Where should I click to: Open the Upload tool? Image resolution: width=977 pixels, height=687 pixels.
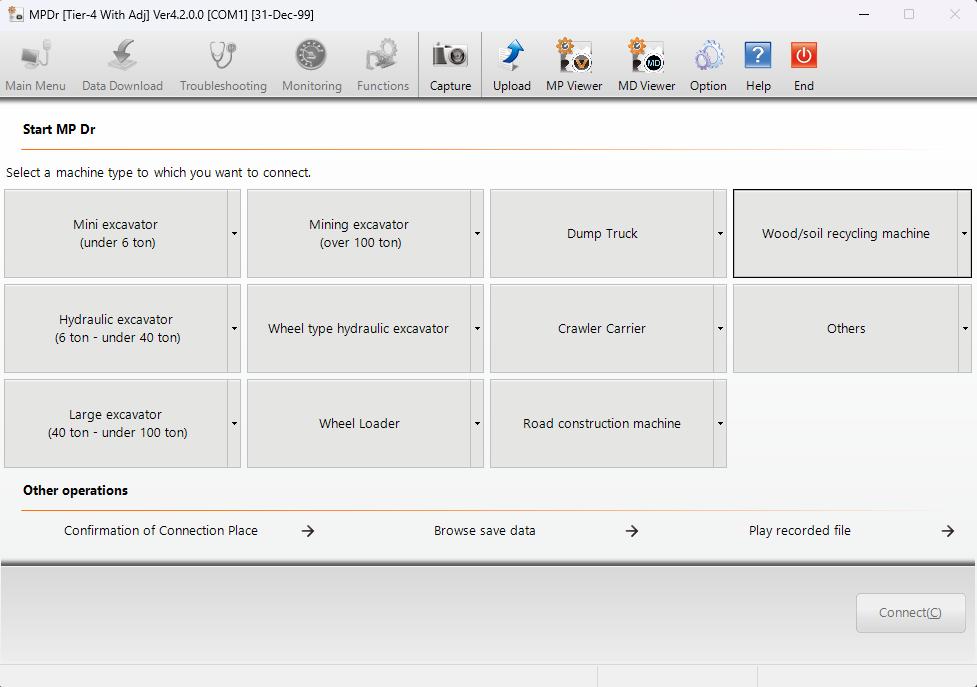click(511, 56)
